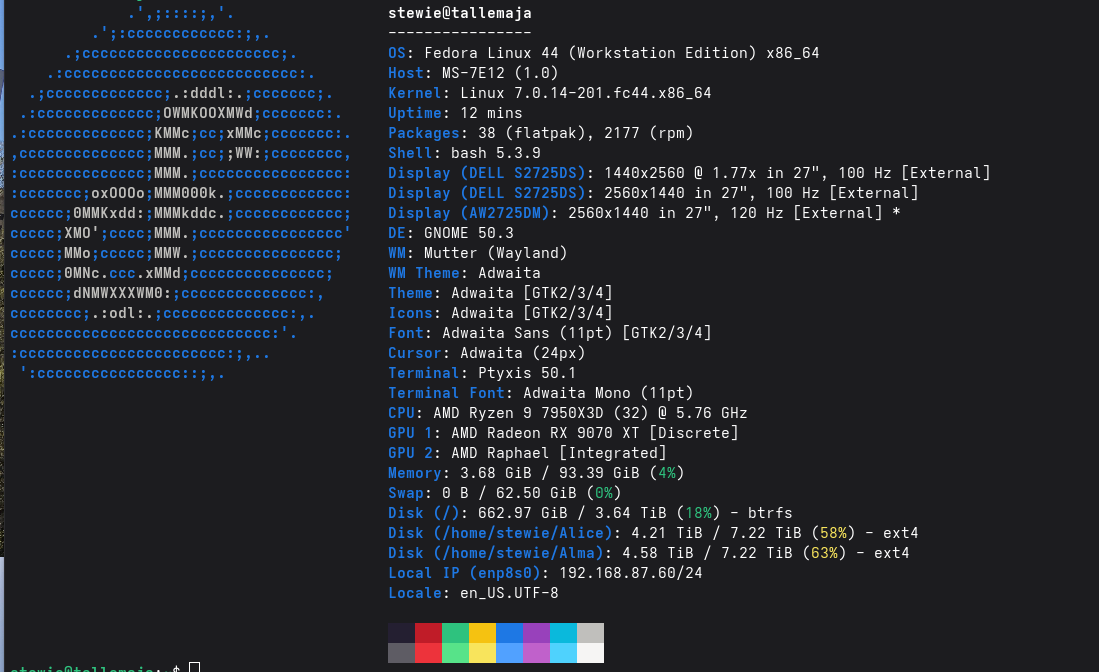Click the Icons line Adwaita [GTK2/3/4]
This screenshot has width=1099, height=672.
[500, 313]
